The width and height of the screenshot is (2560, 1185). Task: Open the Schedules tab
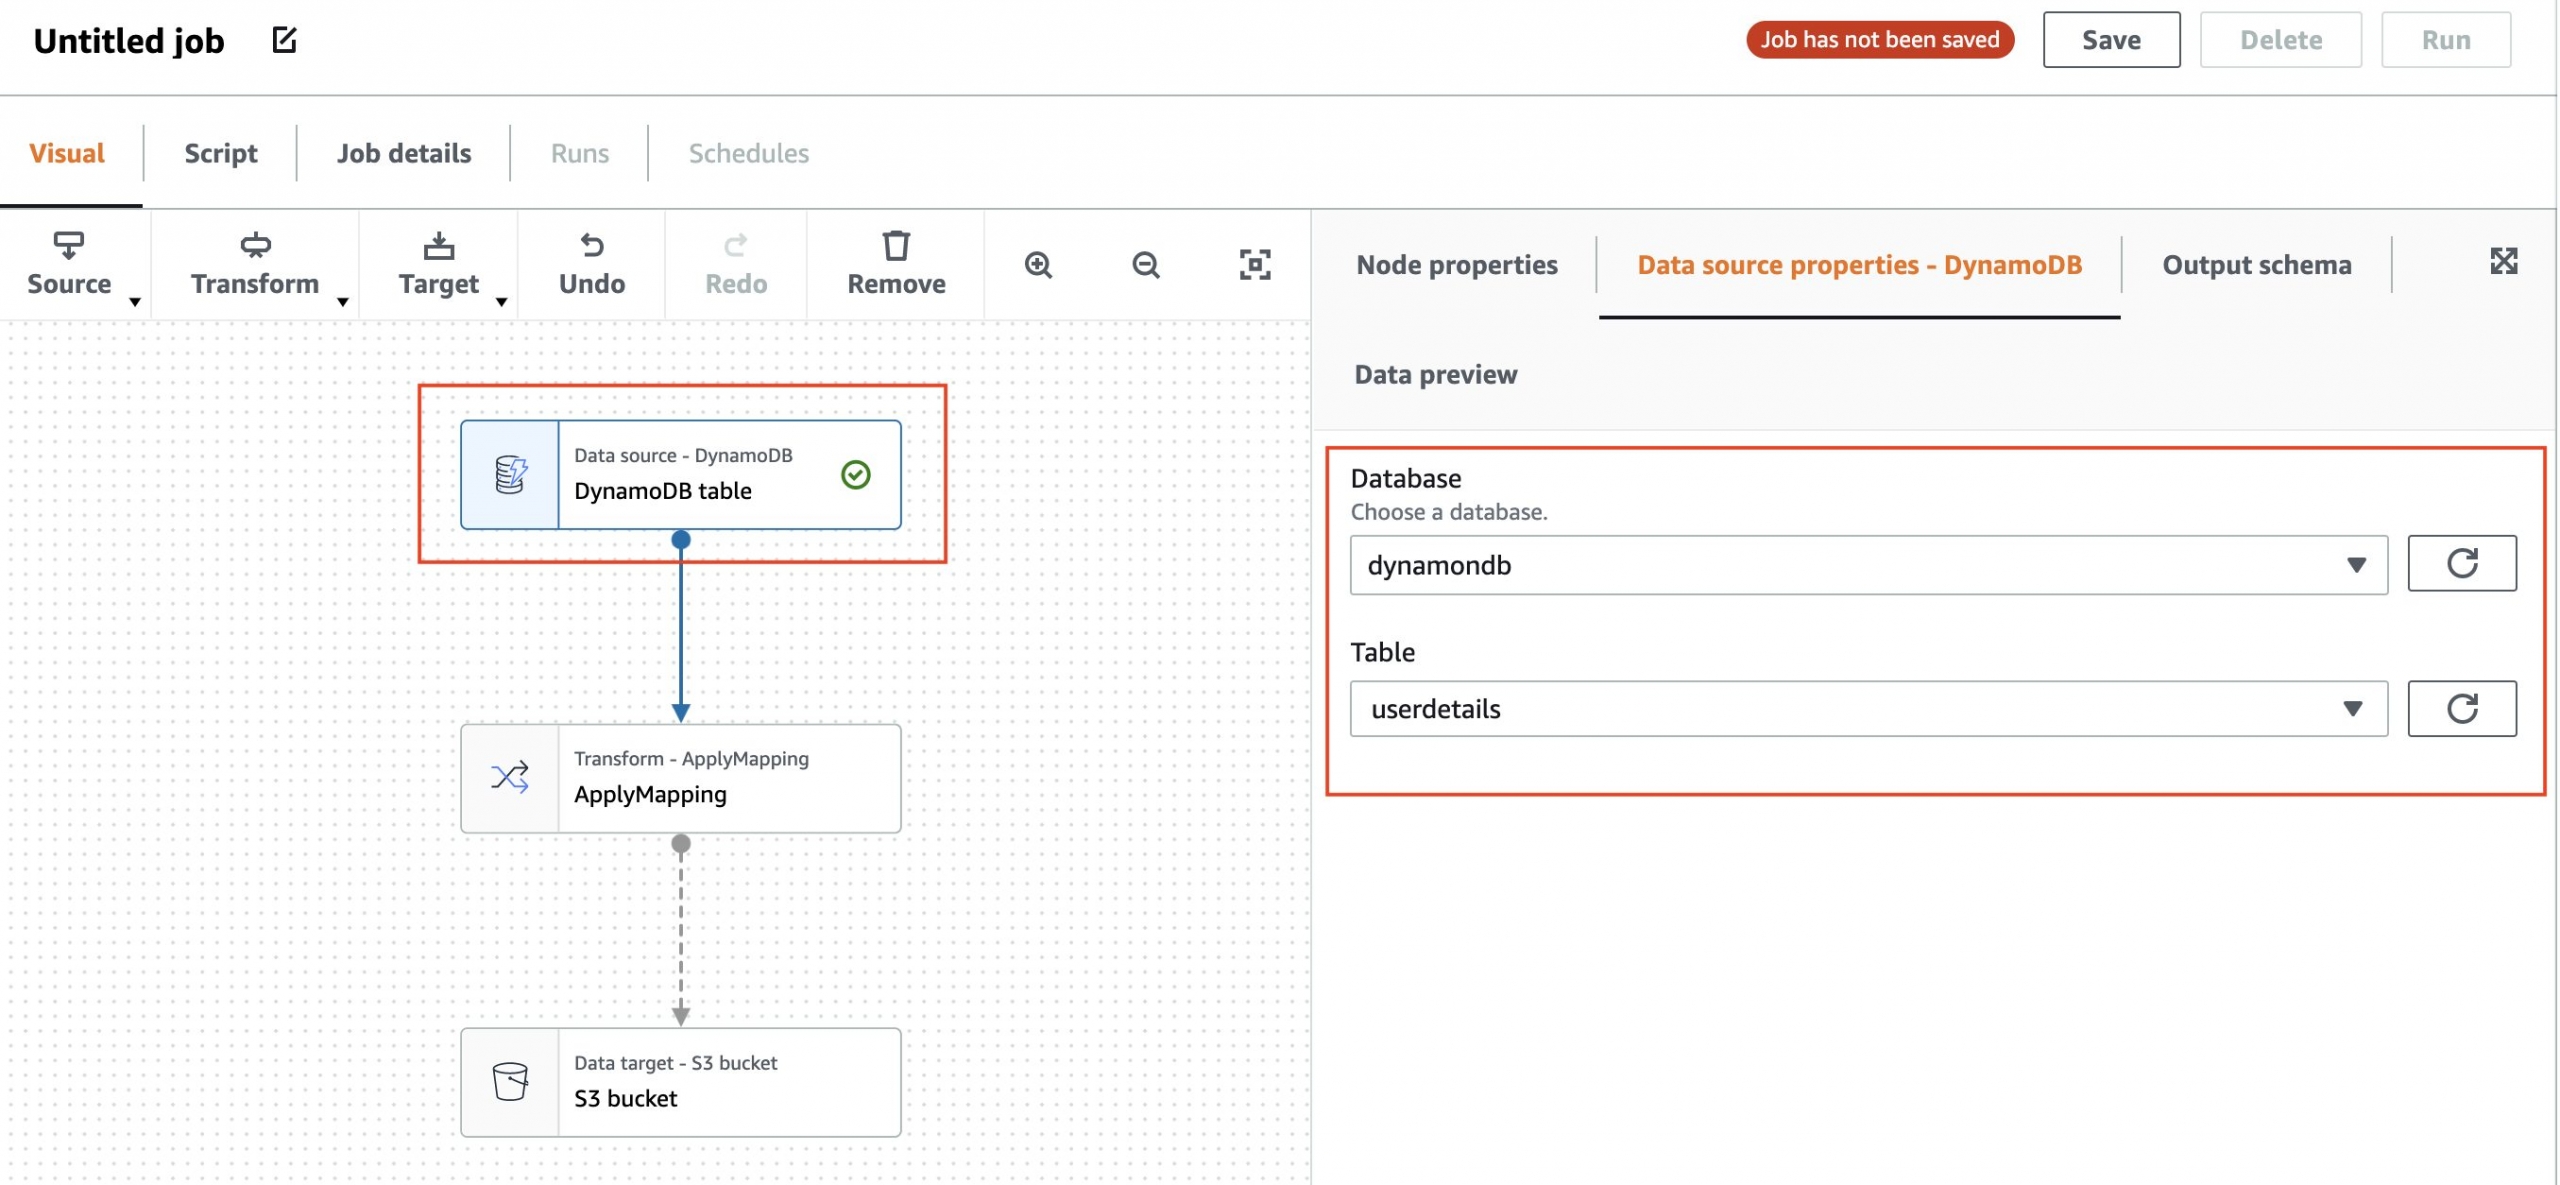(749, 153)
